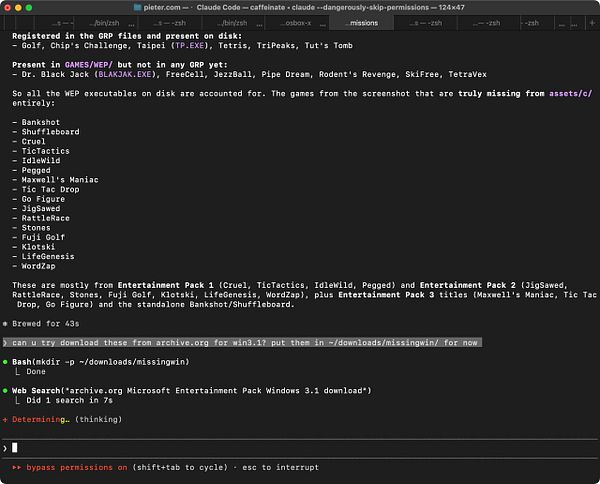Select IdleWild list entry
The height and width of the screenshot is (484, 600).
(41, 161)
